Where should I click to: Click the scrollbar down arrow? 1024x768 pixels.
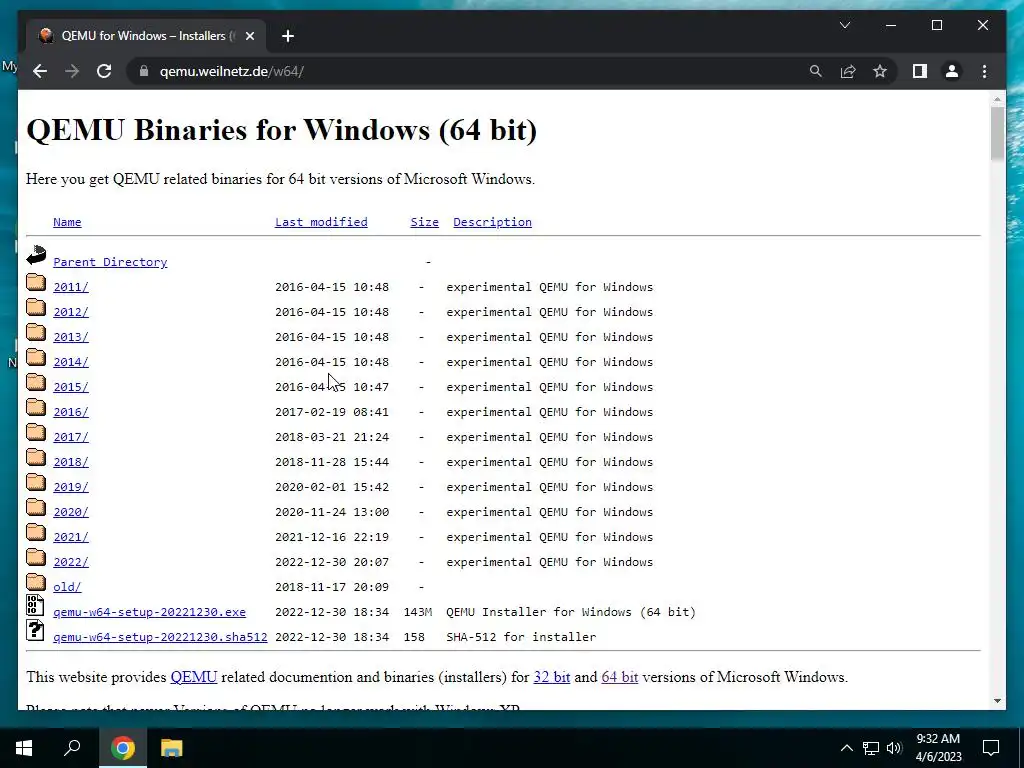point(997,701)
